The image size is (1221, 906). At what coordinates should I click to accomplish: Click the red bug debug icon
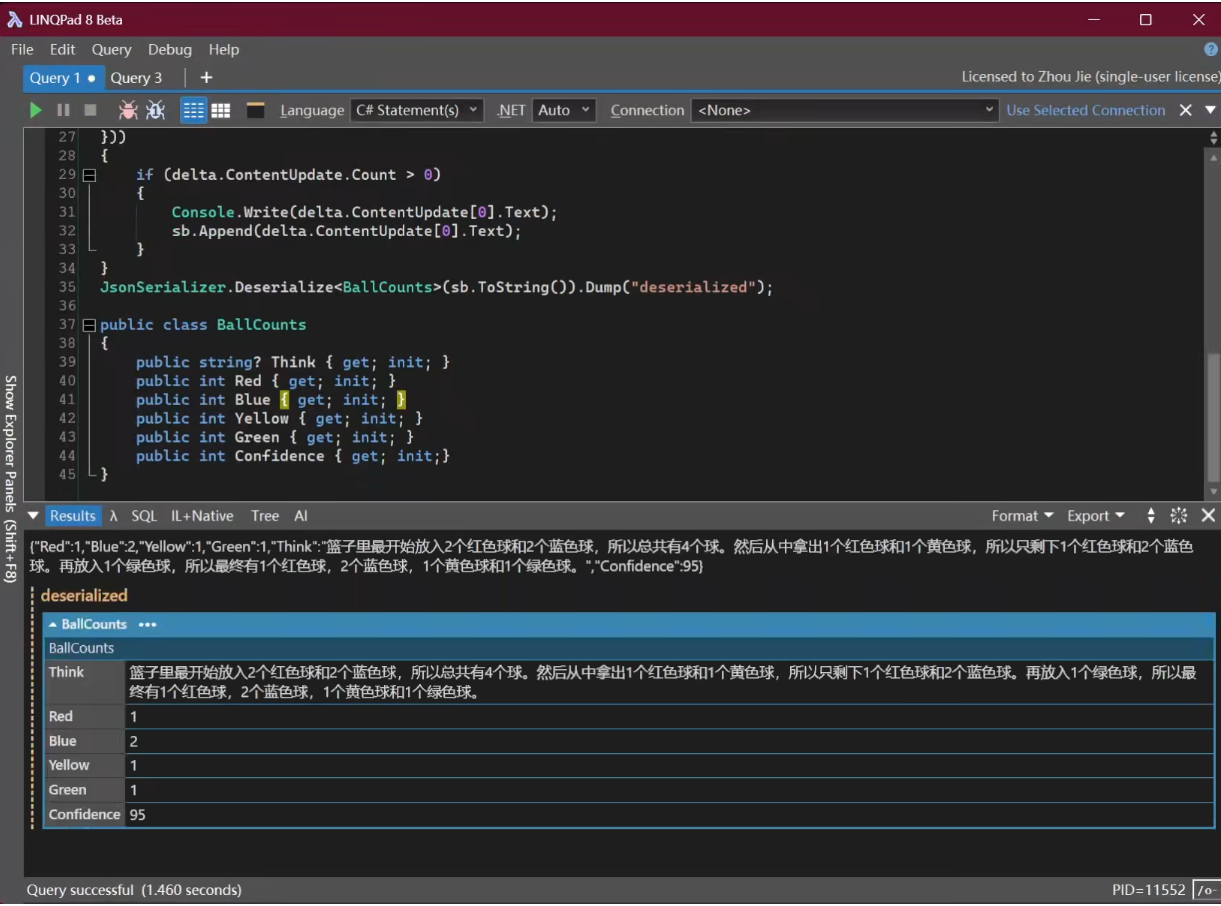point(128,110)
